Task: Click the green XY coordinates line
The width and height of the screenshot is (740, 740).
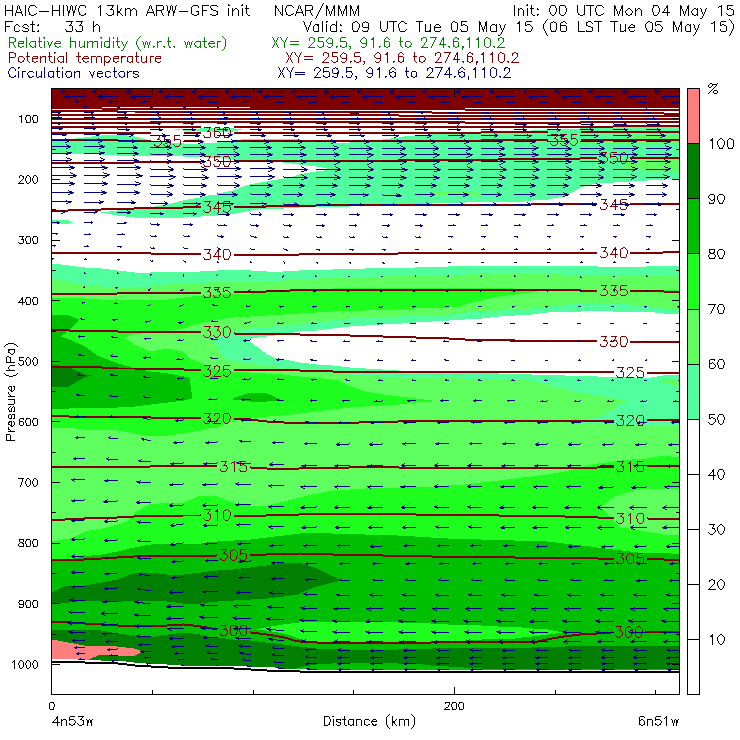Action: pyautogui.click(x=388, y=43)
